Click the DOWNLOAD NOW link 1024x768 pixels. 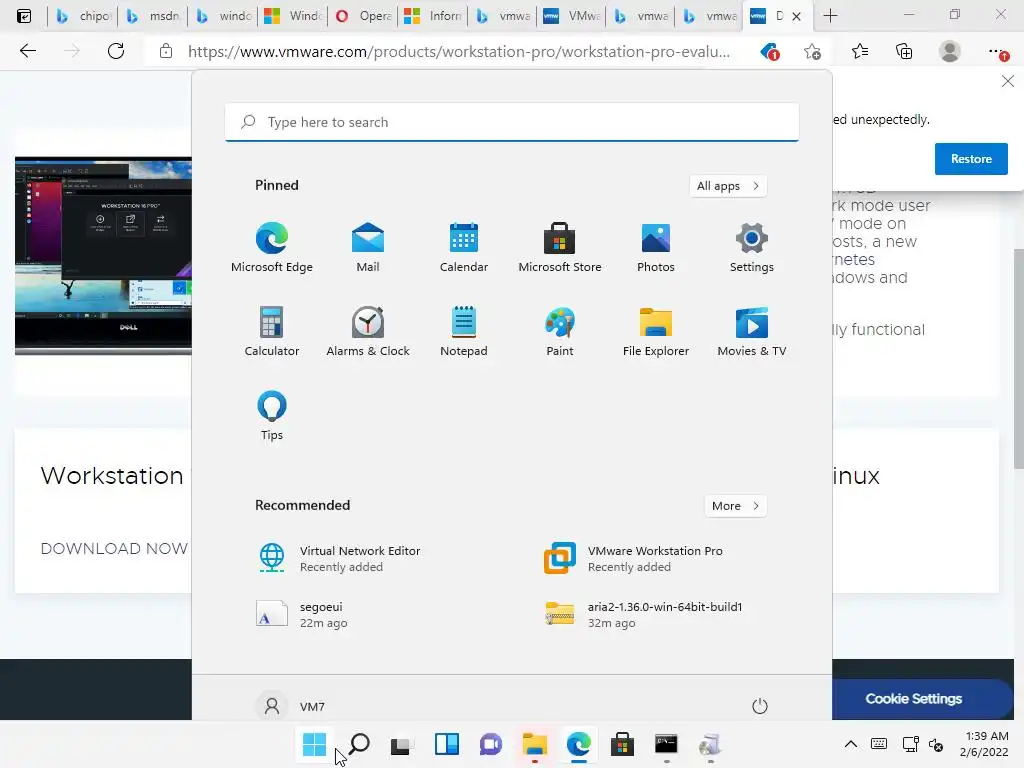114,548
